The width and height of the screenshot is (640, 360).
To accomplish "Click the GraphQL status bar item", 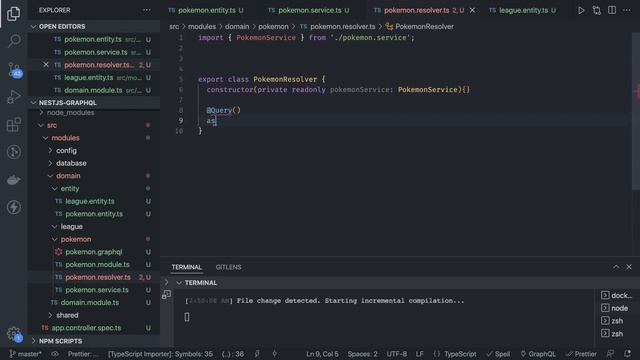I will click(x=538, y=354).
